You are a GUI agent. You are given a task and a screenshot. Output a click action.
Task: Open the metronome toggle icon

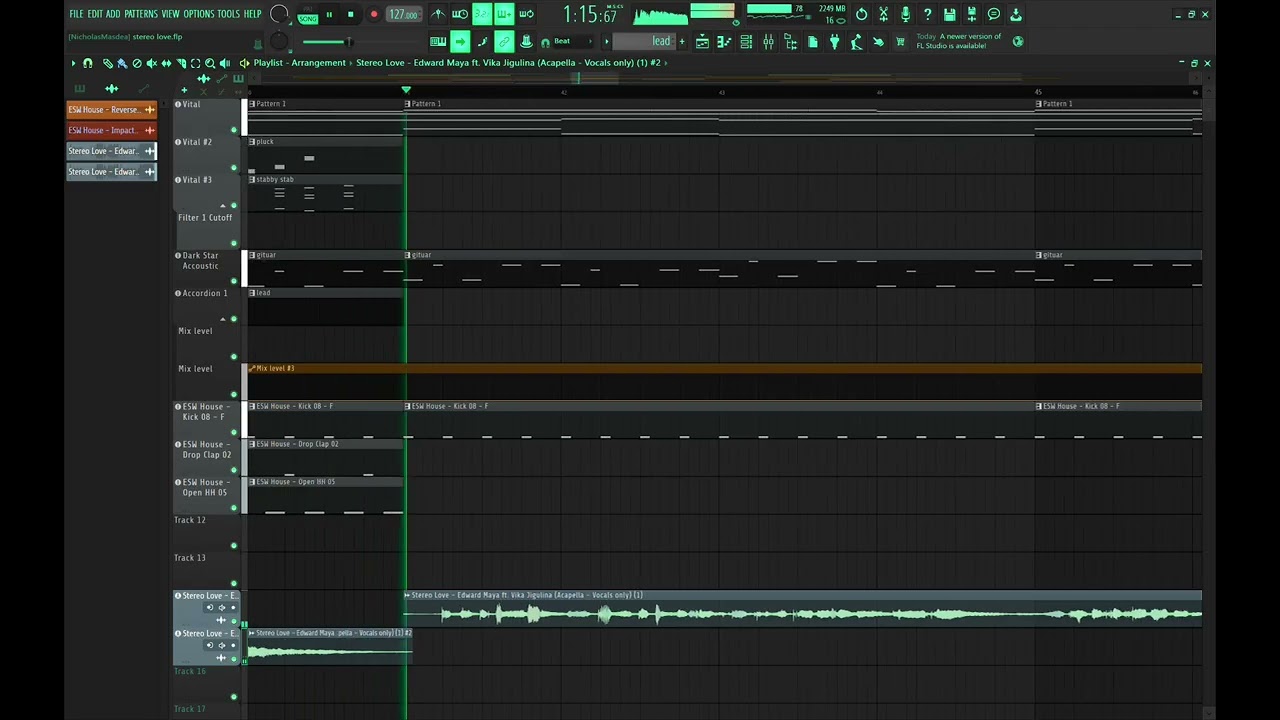(438, 14)
